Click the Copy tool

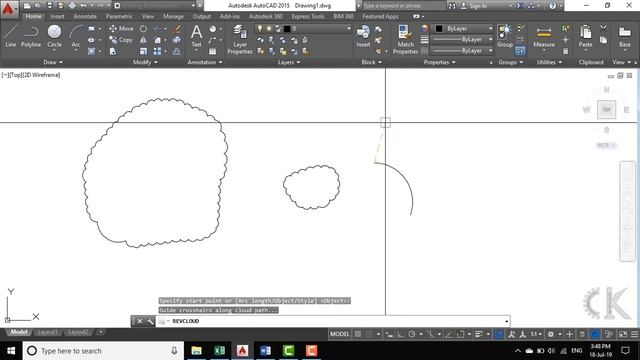[x=121, y=40]
